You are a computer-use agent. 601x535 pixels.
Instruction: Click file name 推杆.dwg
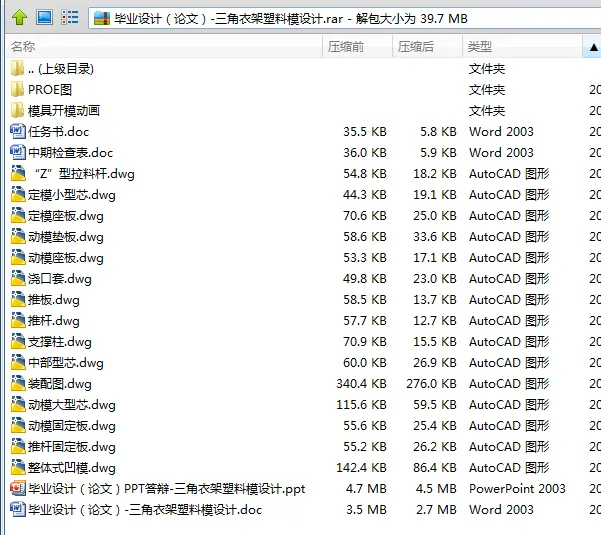(54, 321)
